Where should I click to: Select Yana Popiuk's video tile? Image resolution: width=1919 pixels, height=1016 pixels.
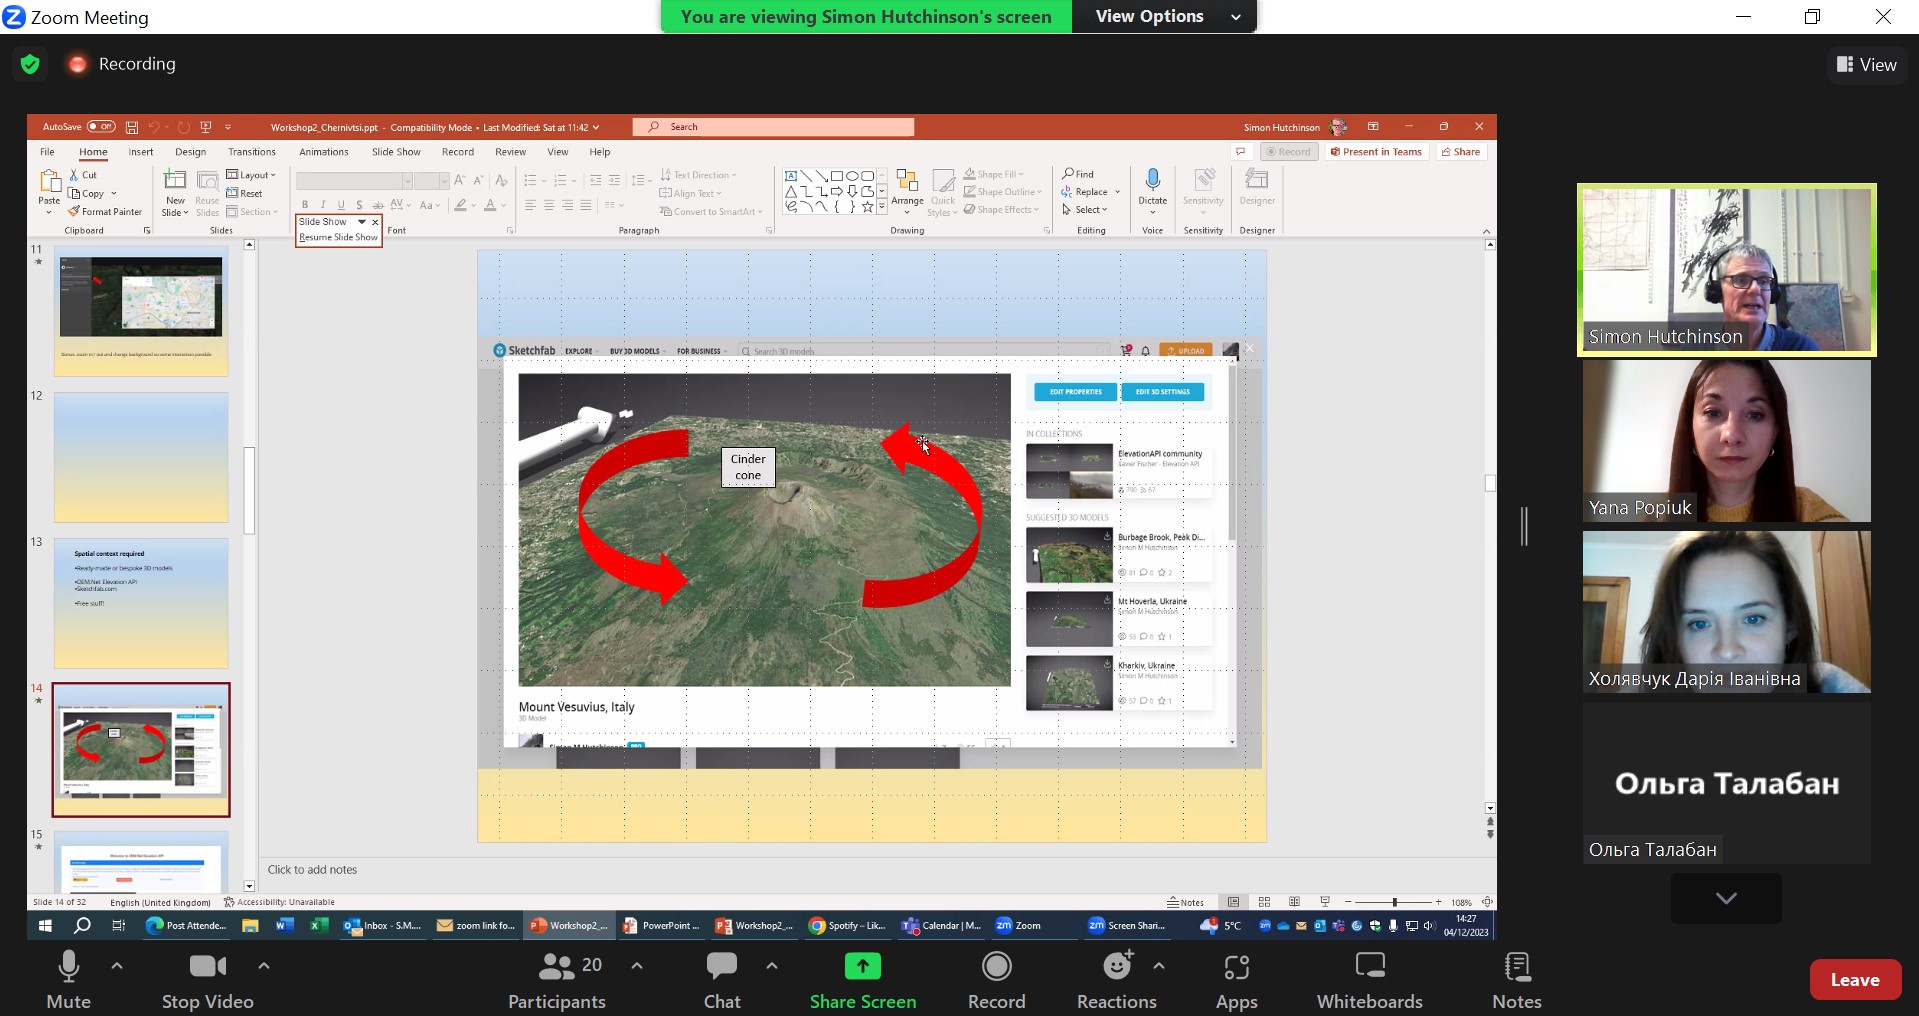[1726, 441]
